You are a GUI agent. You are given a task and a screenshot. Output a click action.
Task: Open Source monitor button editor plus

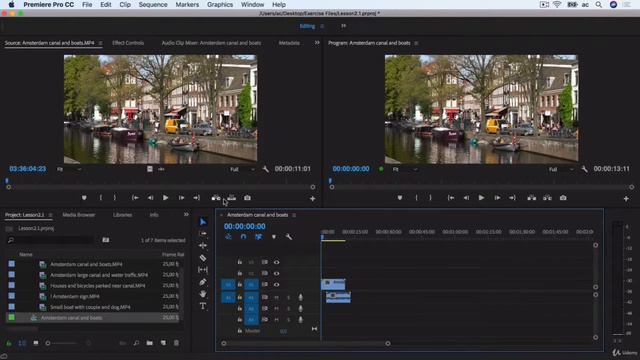pos(313,199)
